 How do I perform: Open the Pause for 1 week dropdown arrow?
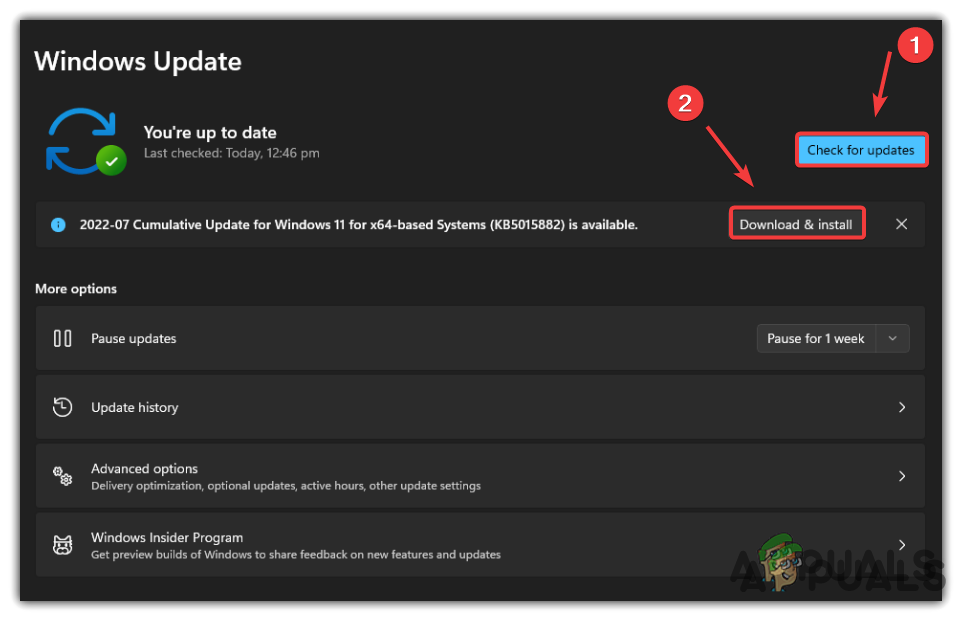click(892, 338)
